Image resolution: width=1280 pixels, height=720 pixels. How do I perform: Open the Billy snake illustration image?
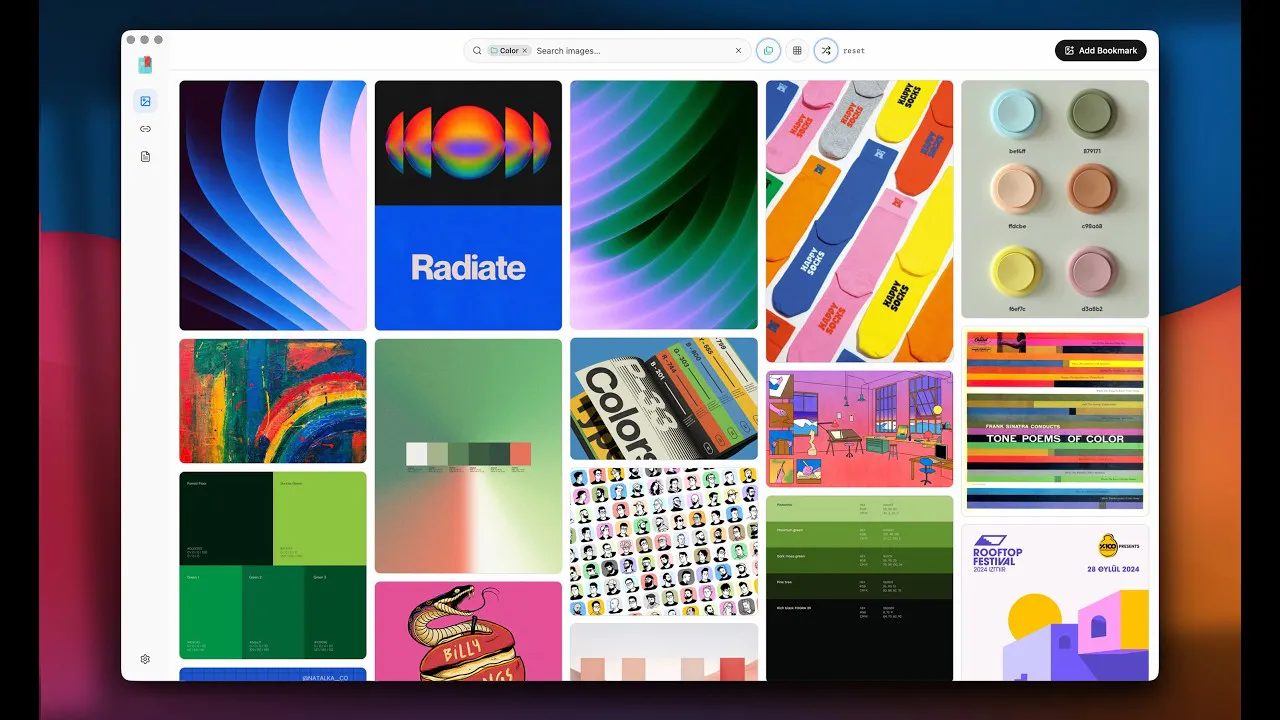click(x=468, y=631)
